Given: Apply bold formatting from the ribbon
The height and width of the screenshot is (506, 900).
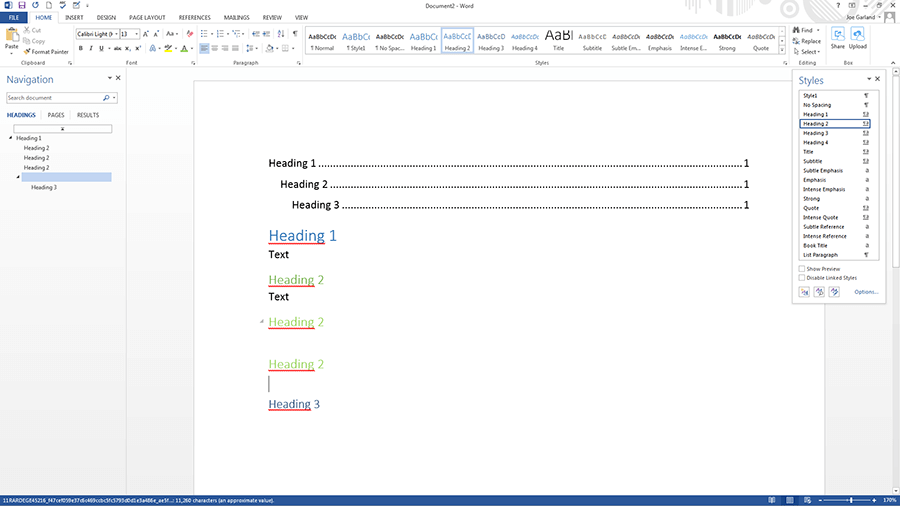Looking at the screenshot, I should (80, 48).
